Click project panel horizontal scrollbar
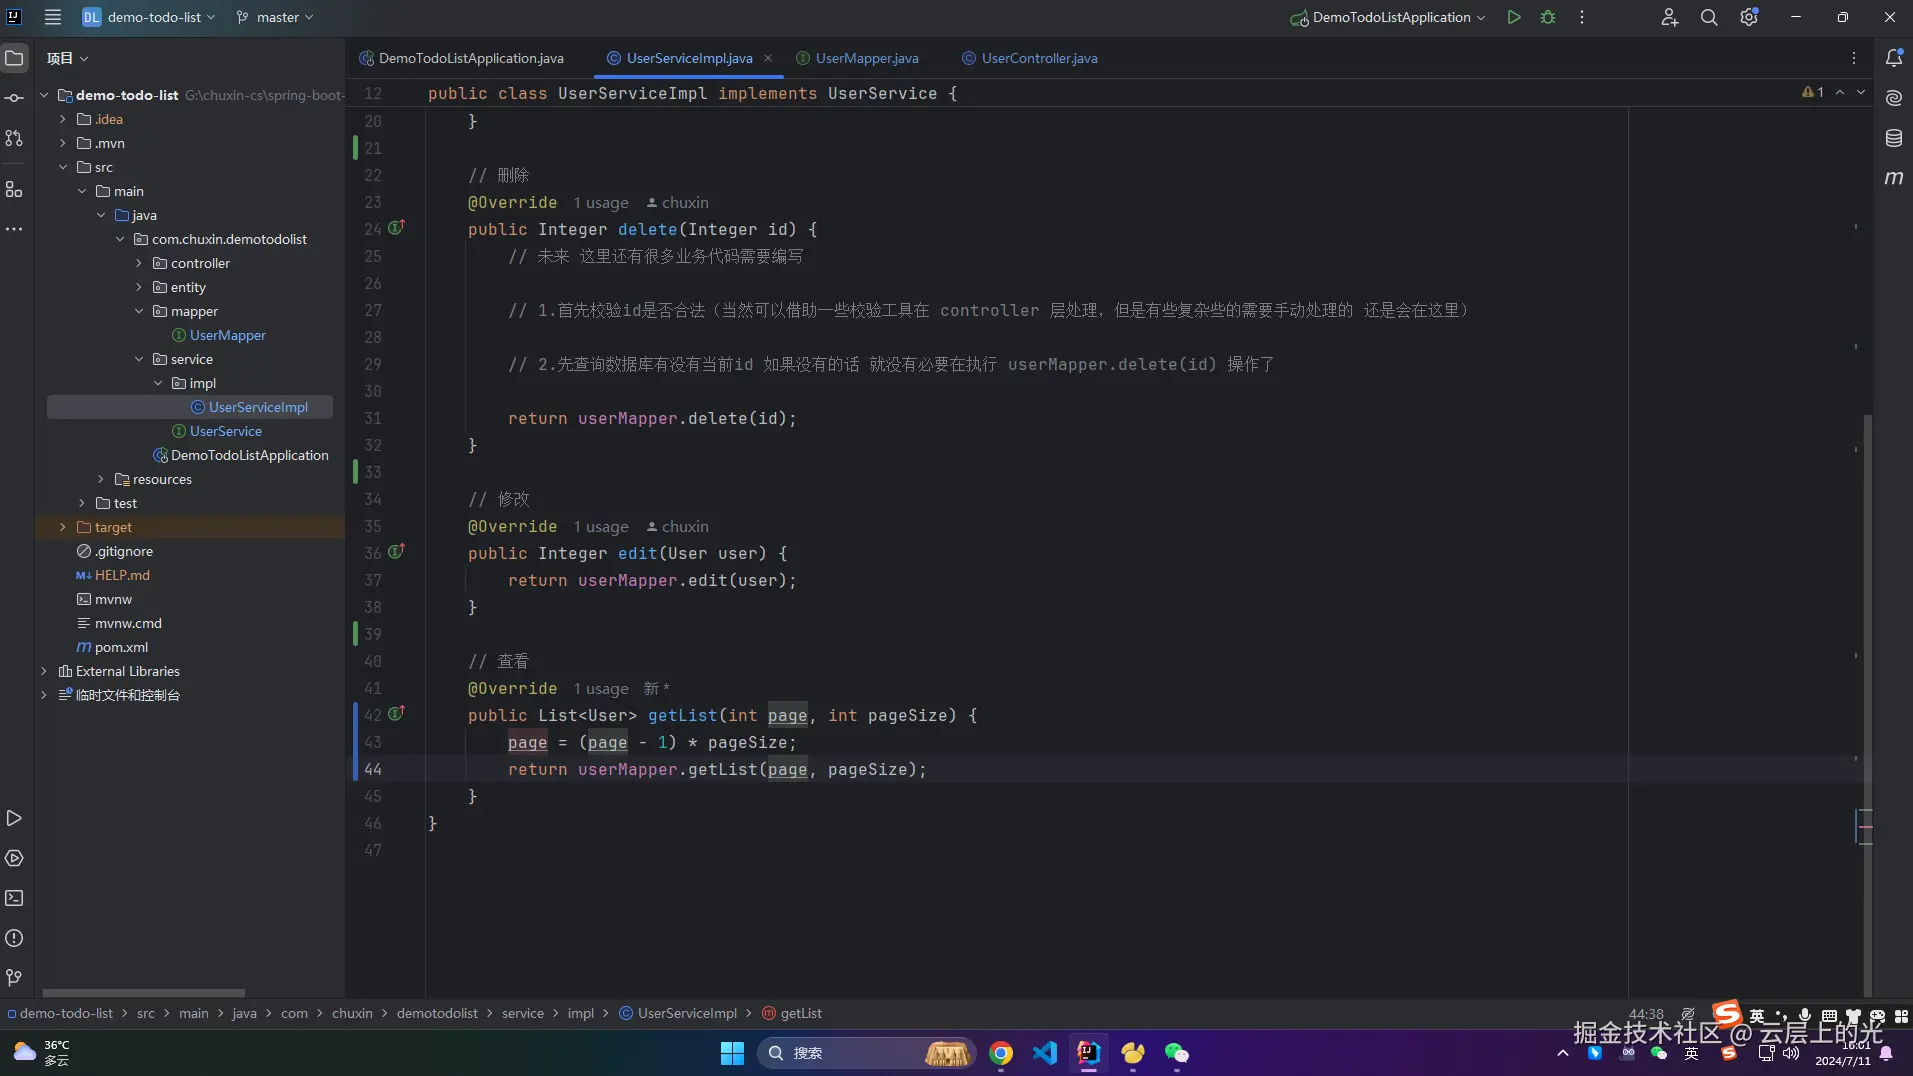The width and height of the screenshot is (1913, 1076). coord(144,993)
